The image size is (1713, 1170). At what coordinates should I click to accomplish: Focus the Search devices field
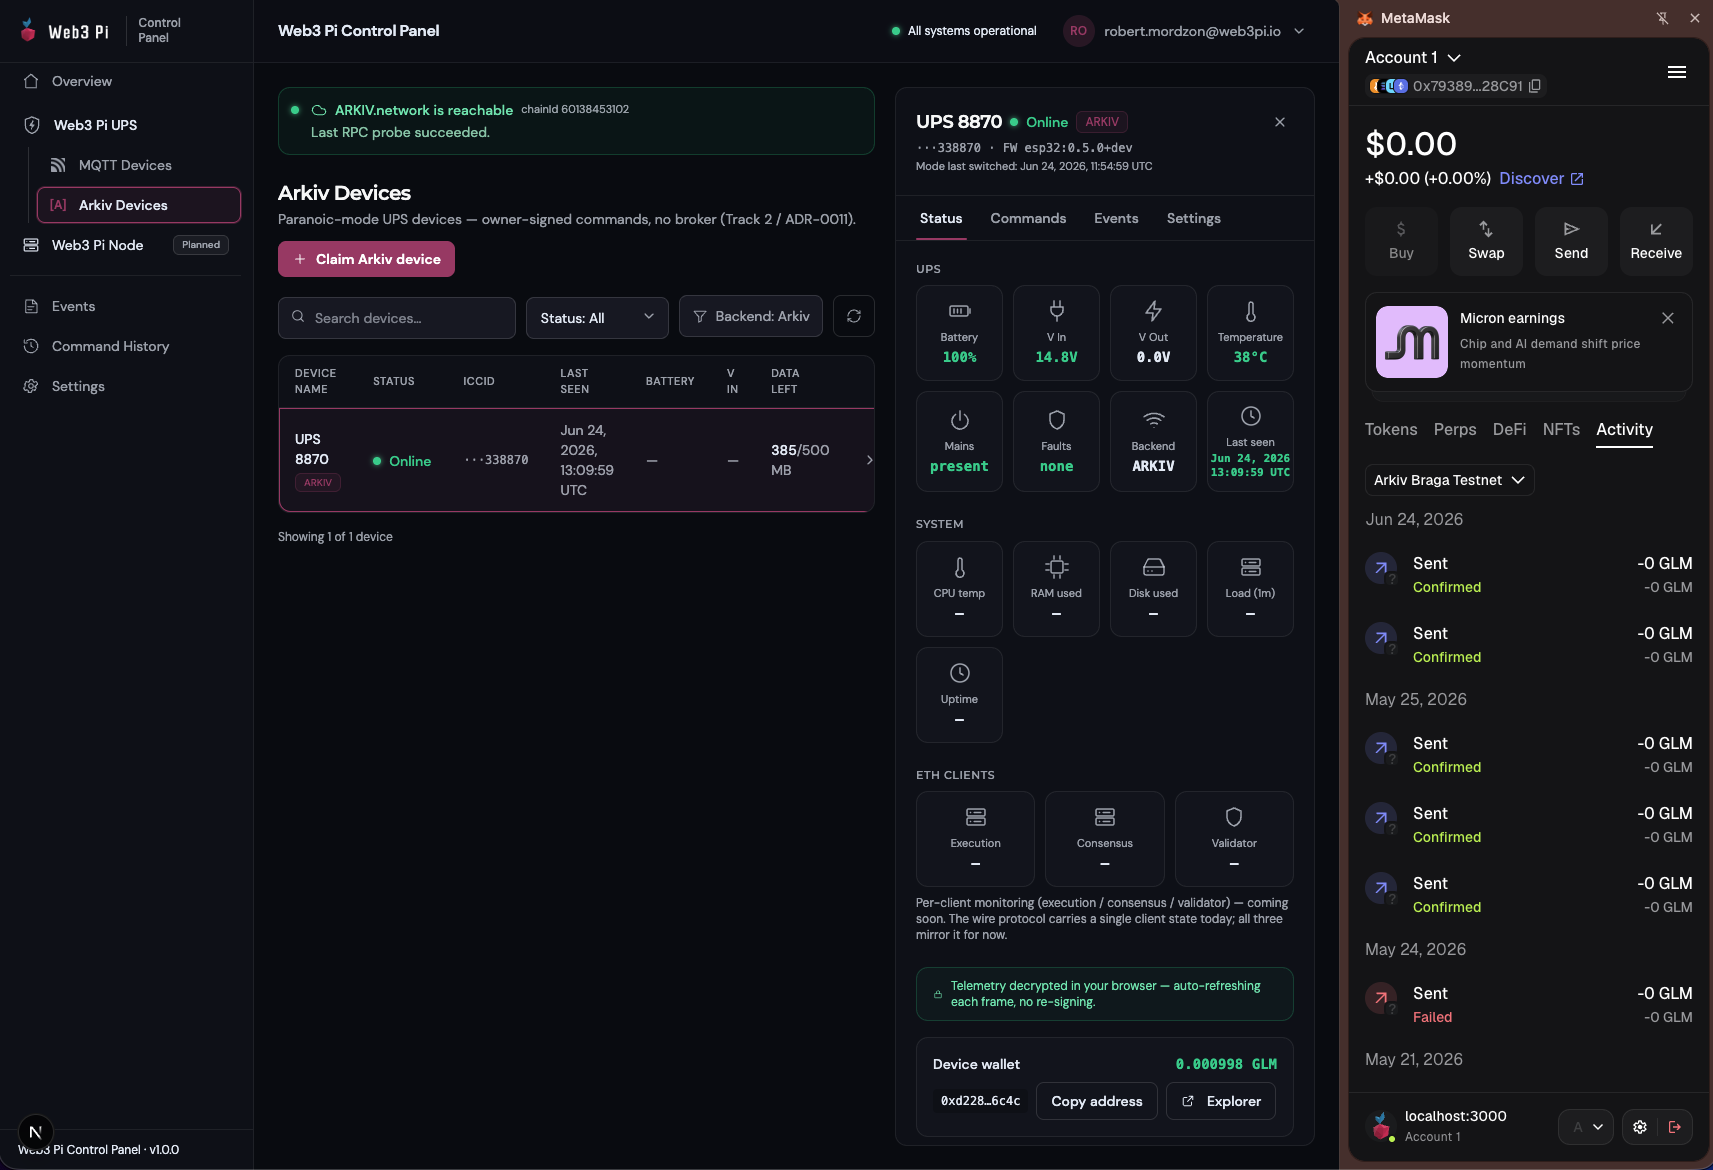point(397,318)
